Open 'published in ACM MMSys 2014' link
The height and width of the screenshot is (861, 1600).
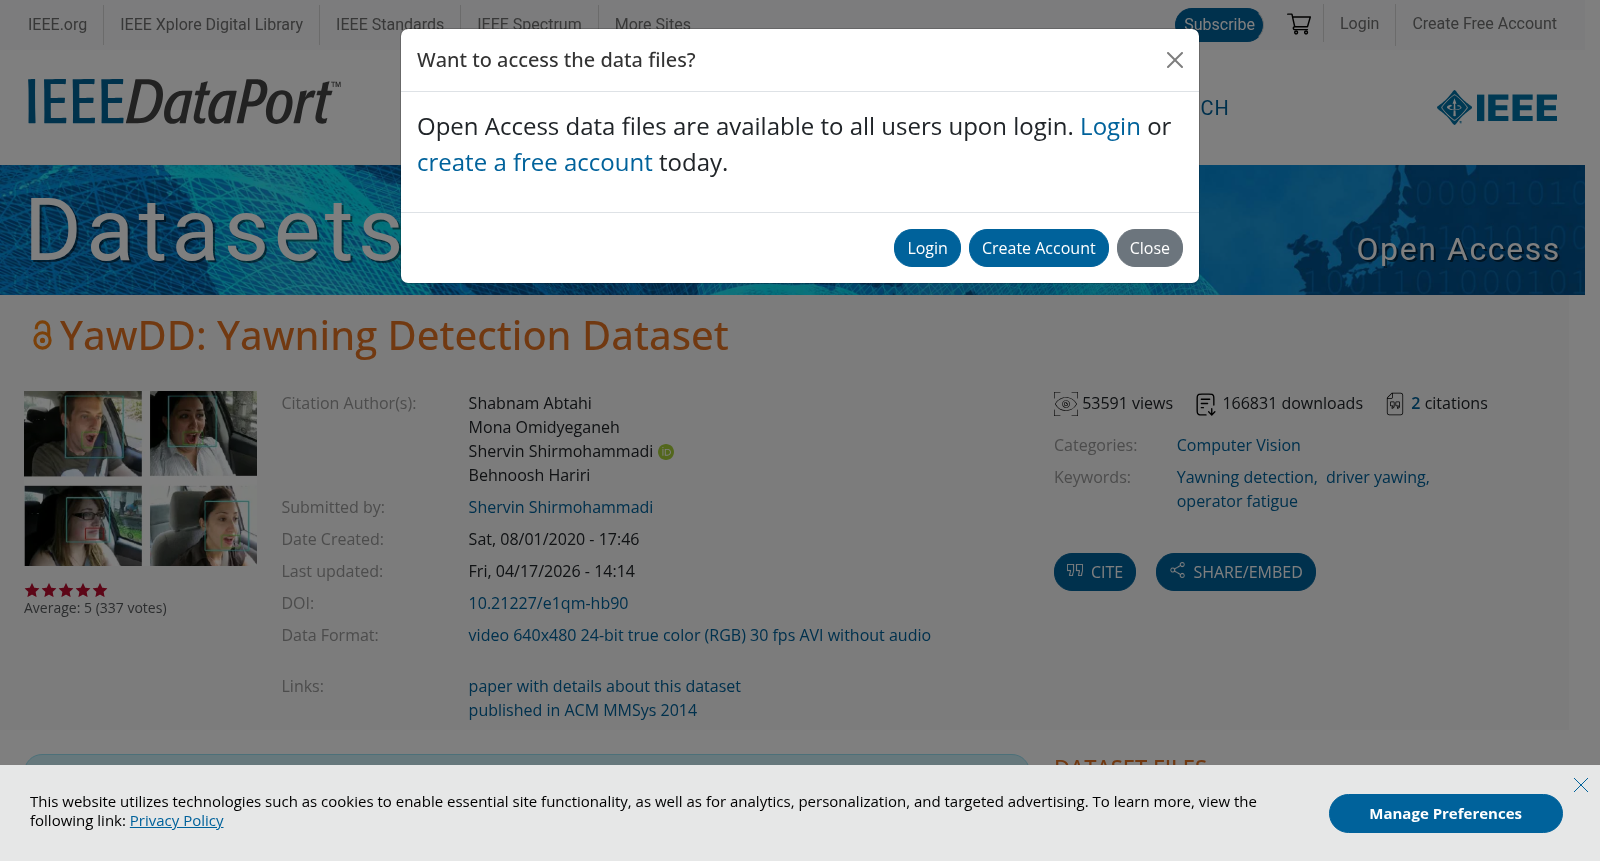(x=582, y=711)
